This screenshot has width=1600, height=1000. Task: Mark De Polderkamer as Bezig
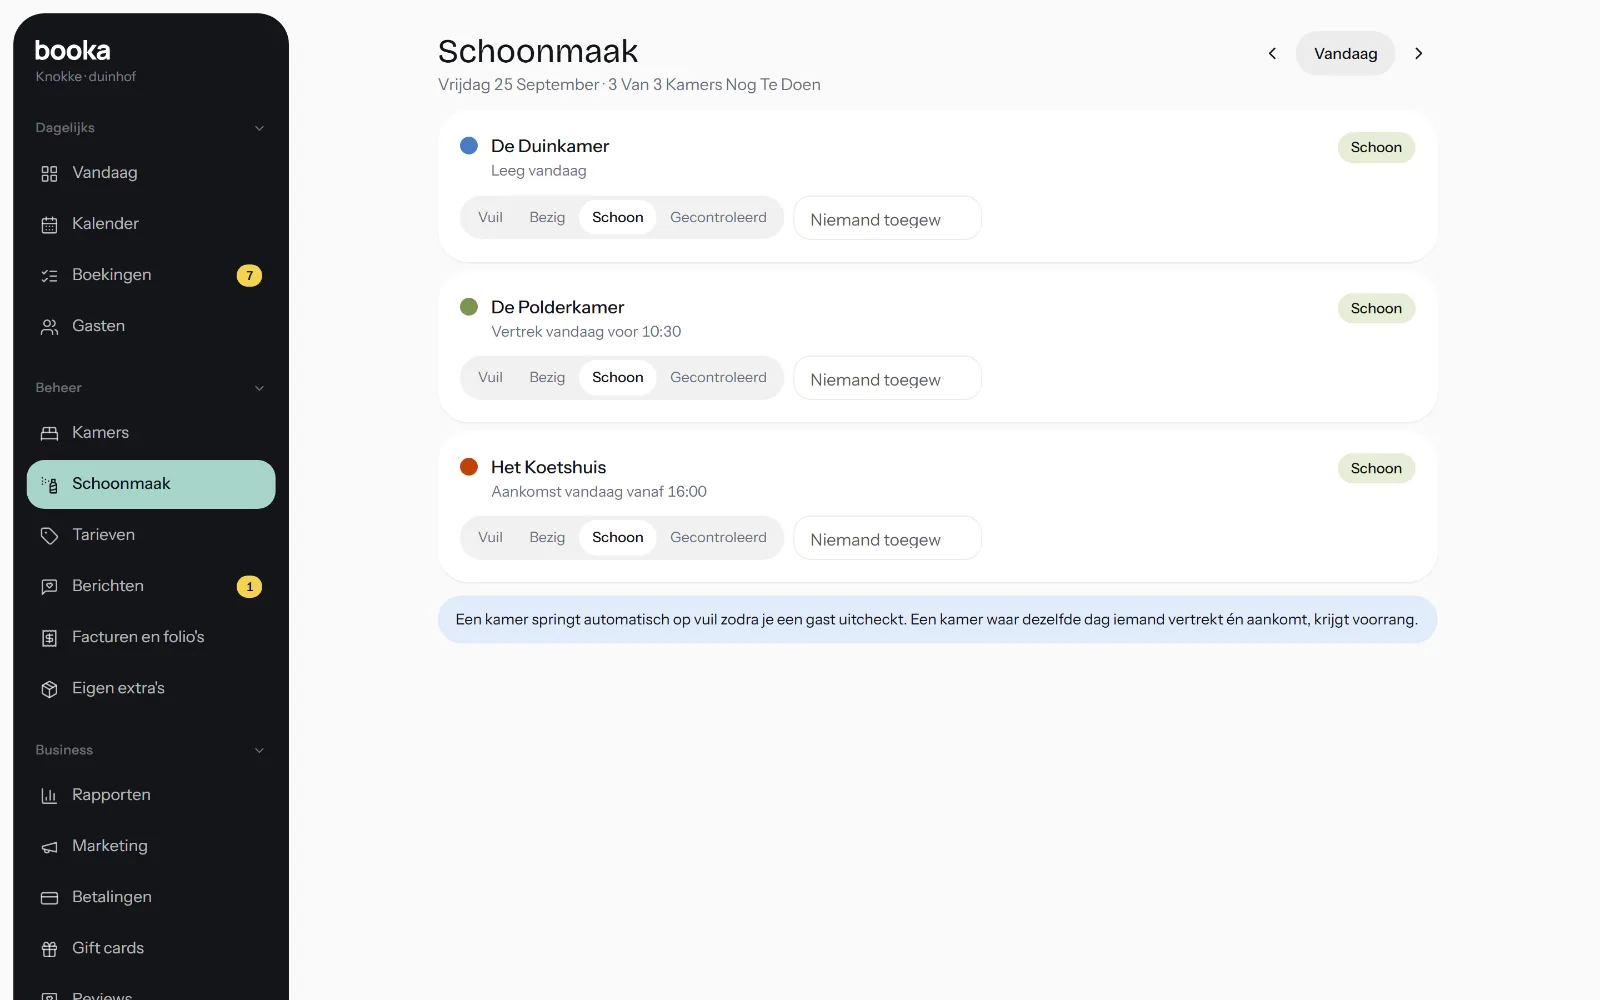point(547,377)
